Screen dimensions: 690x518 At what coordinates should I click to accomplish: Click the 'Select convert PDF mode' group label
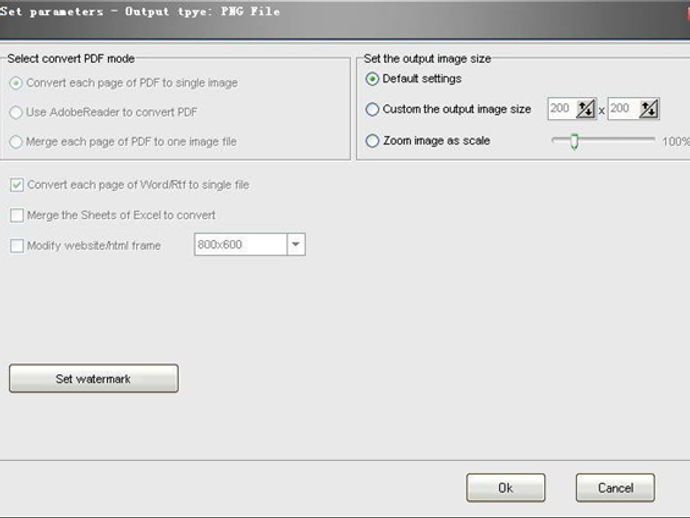pyautogui.click(x=71, y=59)
